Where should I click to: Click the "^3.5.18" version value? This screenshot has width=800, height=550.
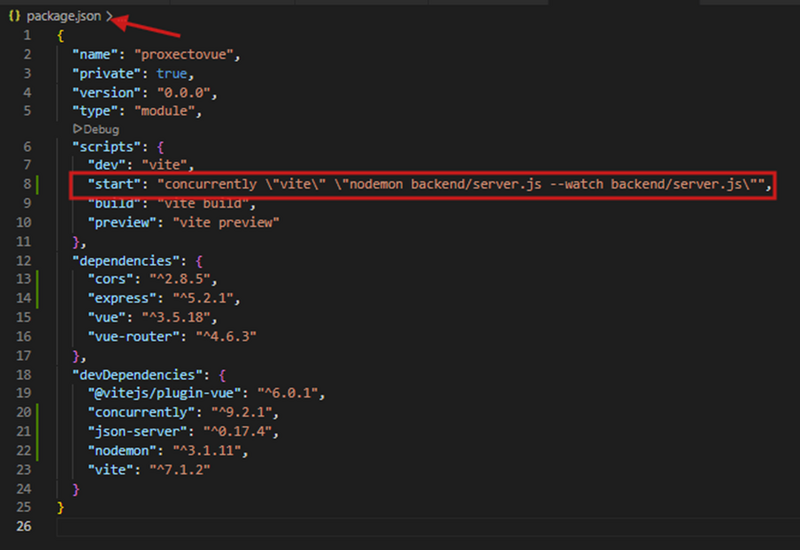pyautogui.click(x=176, y=318)
